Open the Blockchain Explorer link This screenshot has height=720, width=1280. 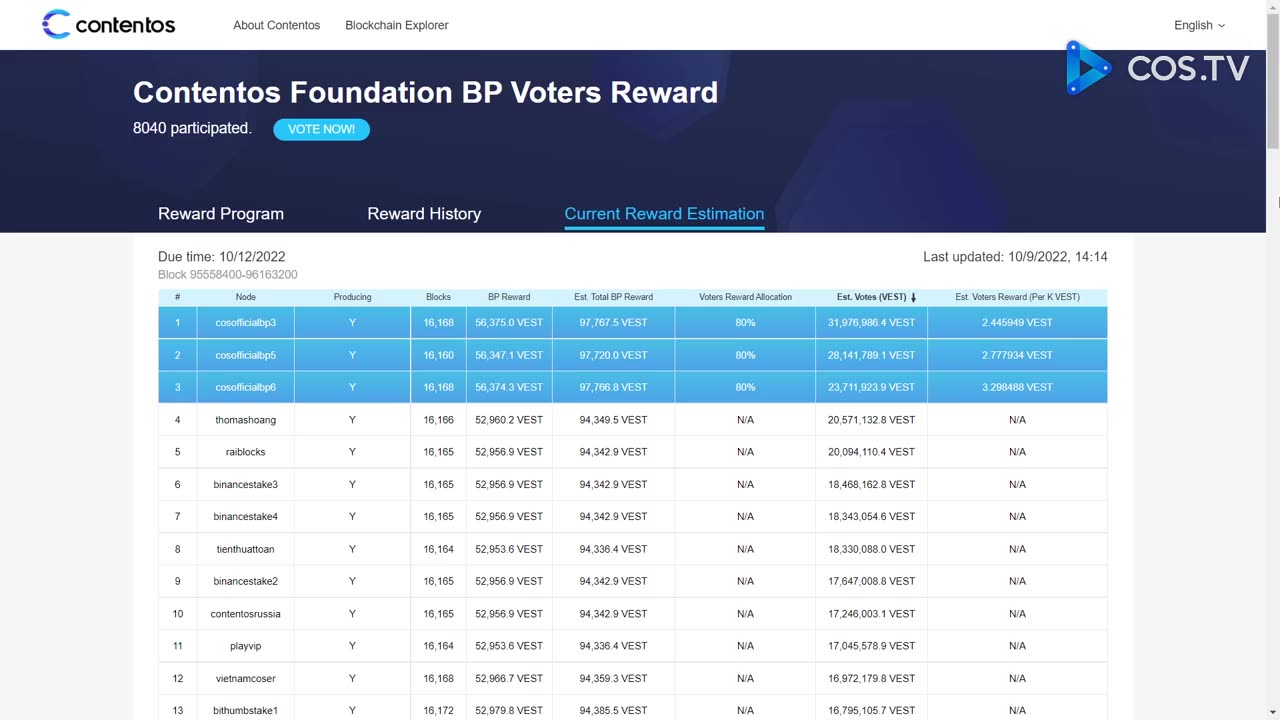click(397, 25)
